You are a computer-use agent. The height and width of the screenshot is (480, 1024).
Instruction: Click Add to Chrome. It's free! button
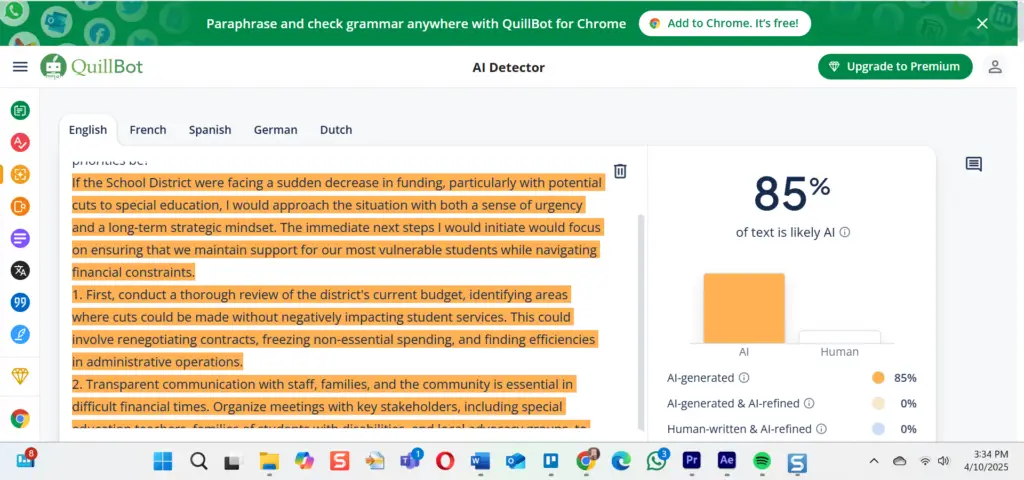(x=725, y=24)
